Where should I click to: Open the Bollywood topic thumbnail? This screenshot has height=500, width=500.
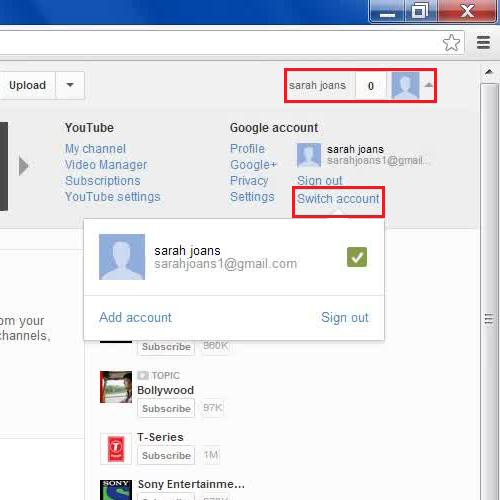coord(116,387)
